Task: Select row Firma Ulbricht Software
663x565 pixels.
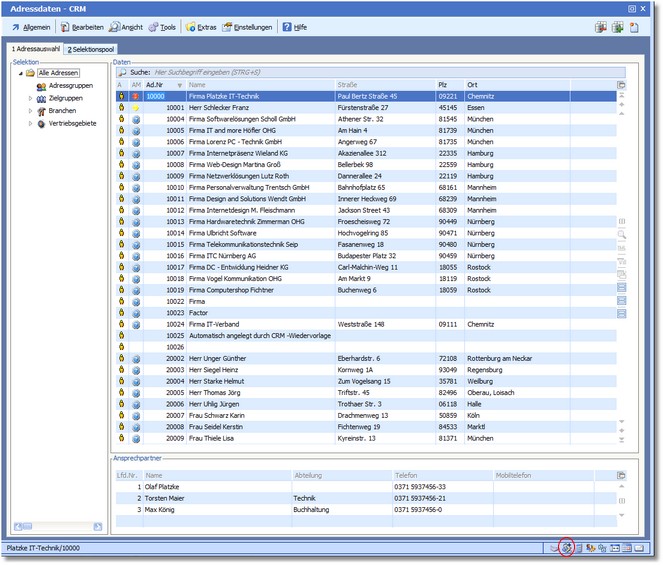Action: point(222,233)
